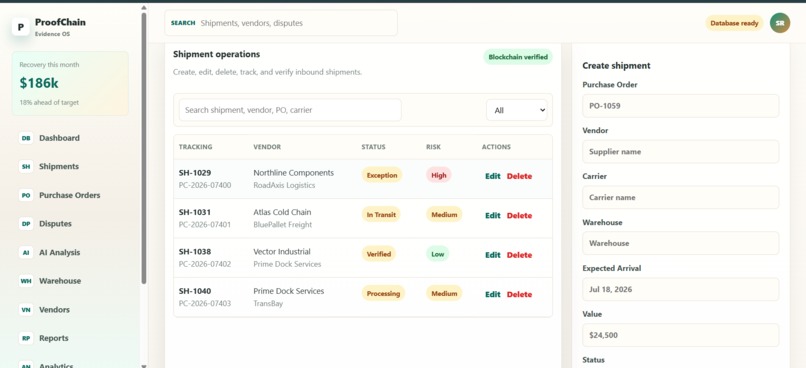Open the AI Analysis section
Image resolution: width=806 pixels, height=368 pixels.
60,252
